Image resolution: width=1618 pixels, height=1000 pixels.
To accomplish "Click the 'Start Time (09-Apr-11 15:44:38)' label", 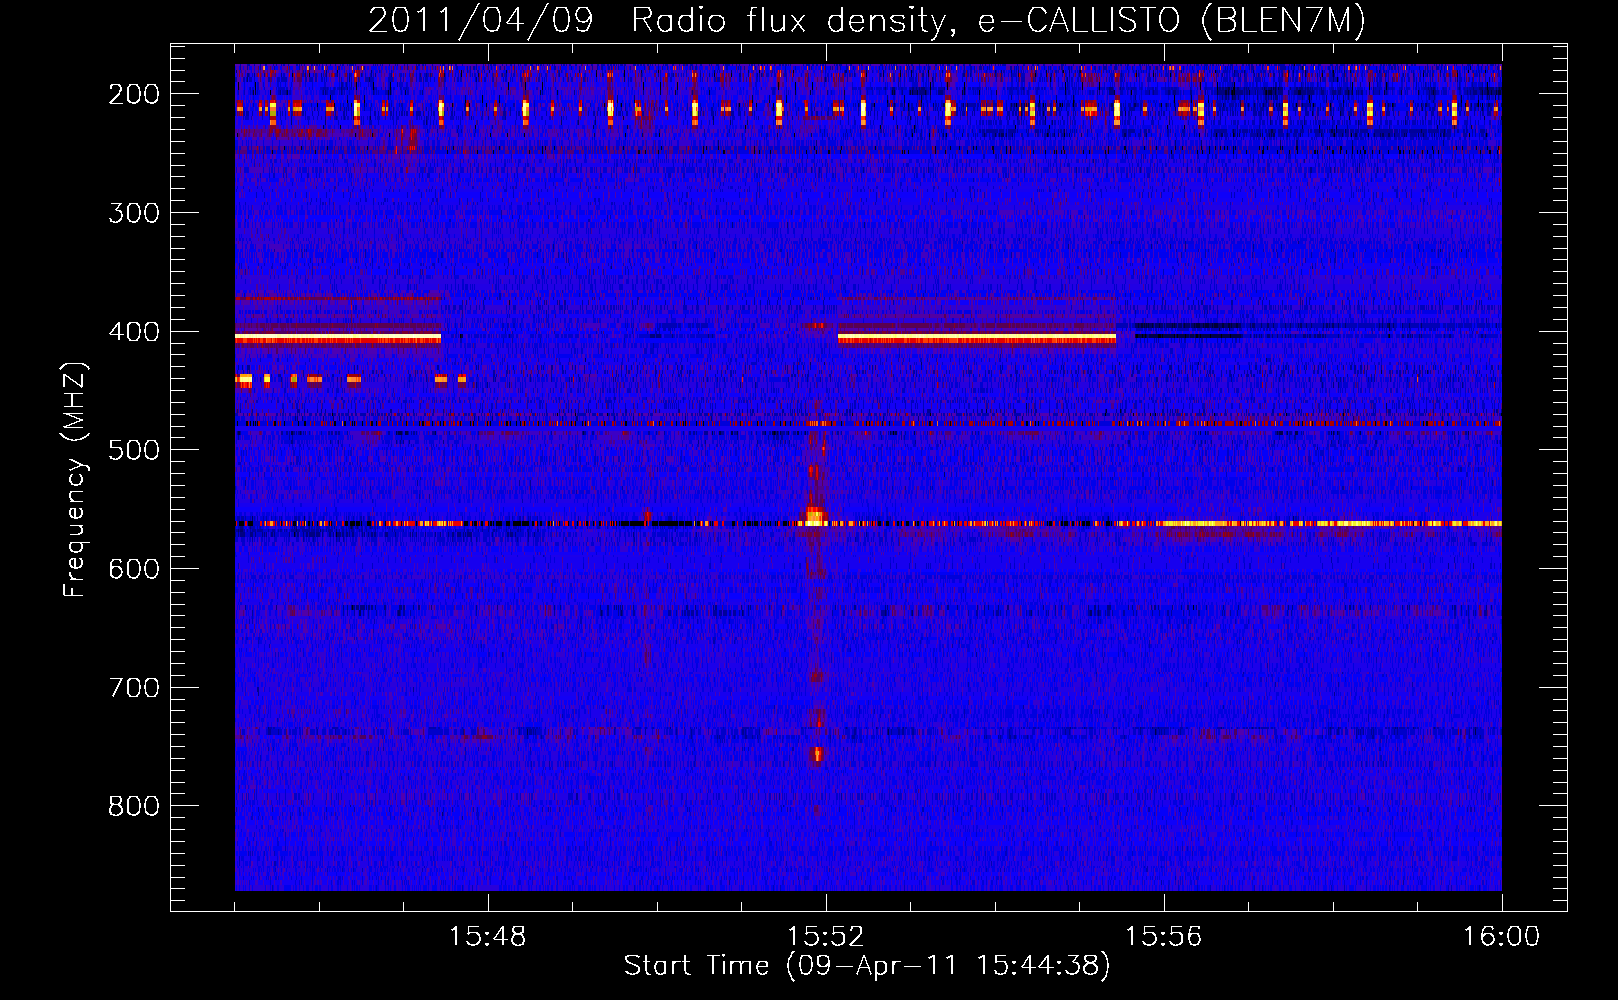I will 867,966.
